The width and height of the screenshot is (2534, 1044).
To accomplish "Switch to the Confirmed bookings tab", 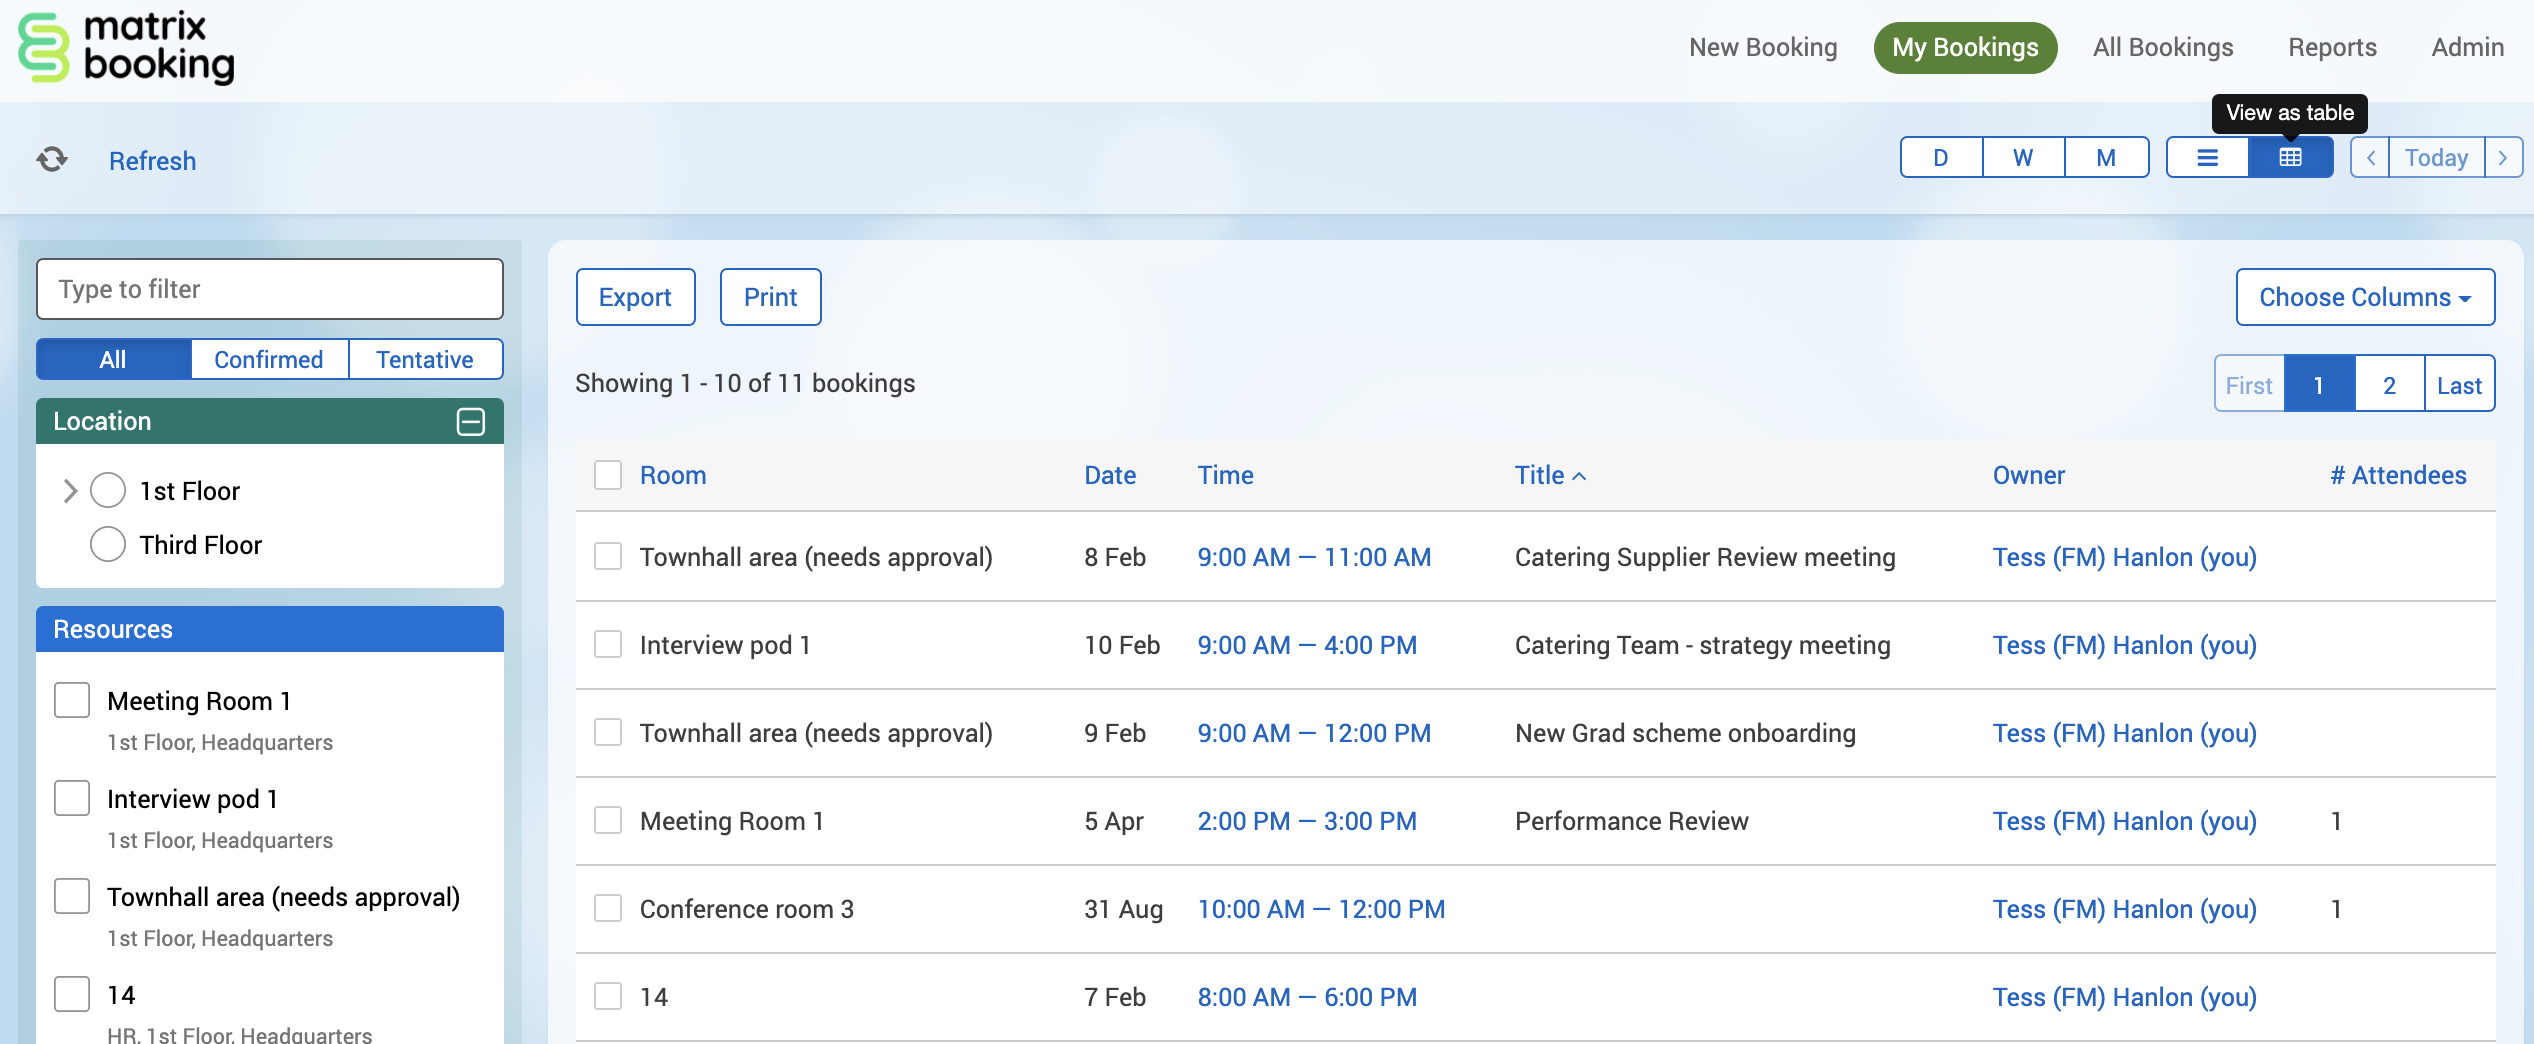I will coord(267,359).
